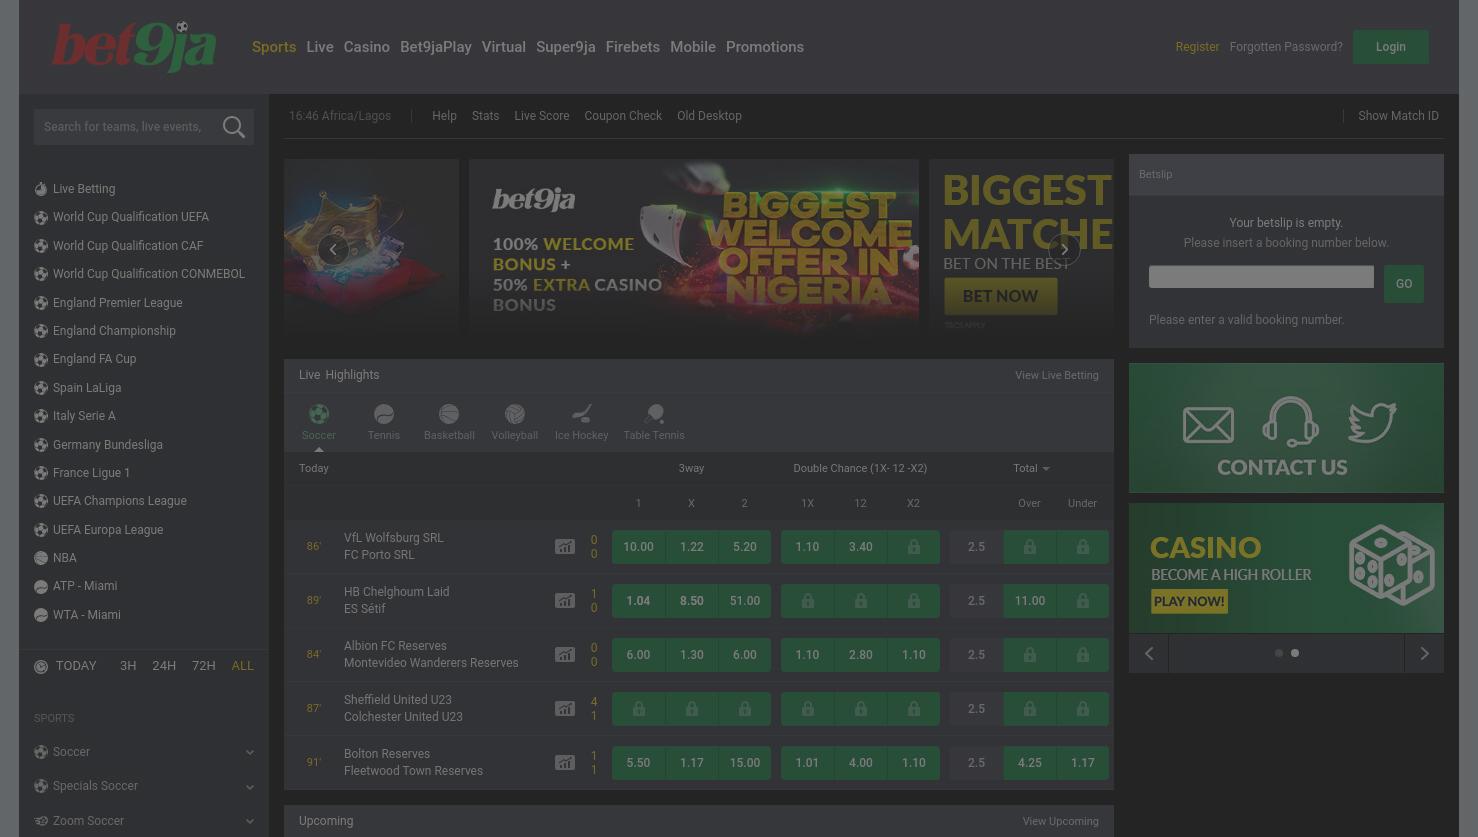Open stats chart icon for VfL Wolfsburg SRL
The width and height of the screenshot is (1478, 837).
pos(565,547)
